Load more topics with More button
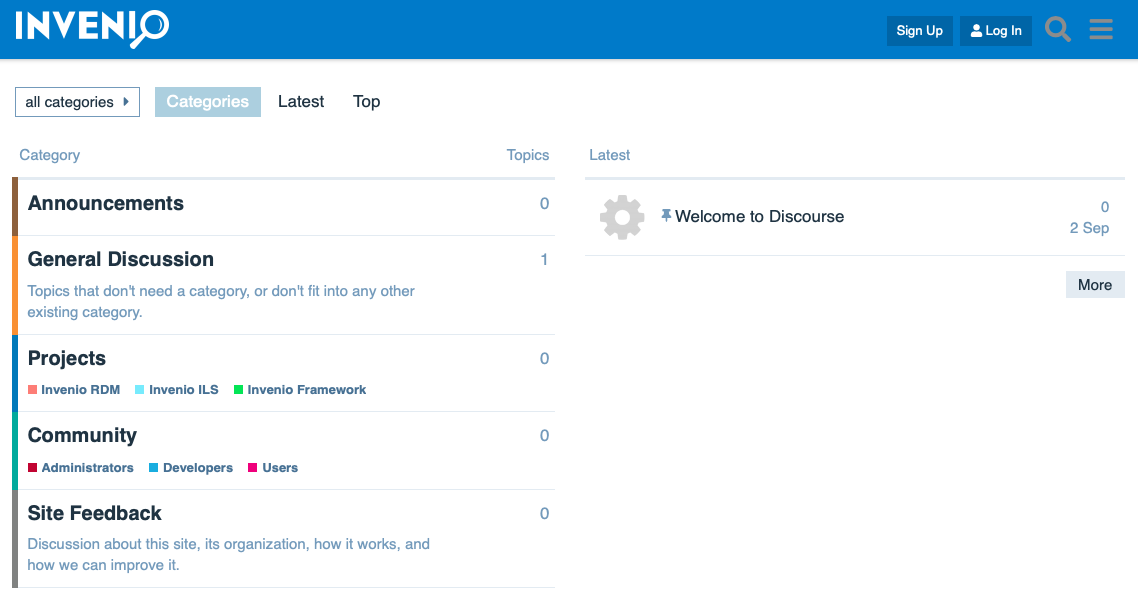Viewport: 1138px width, 605px height. point(1094,285)
